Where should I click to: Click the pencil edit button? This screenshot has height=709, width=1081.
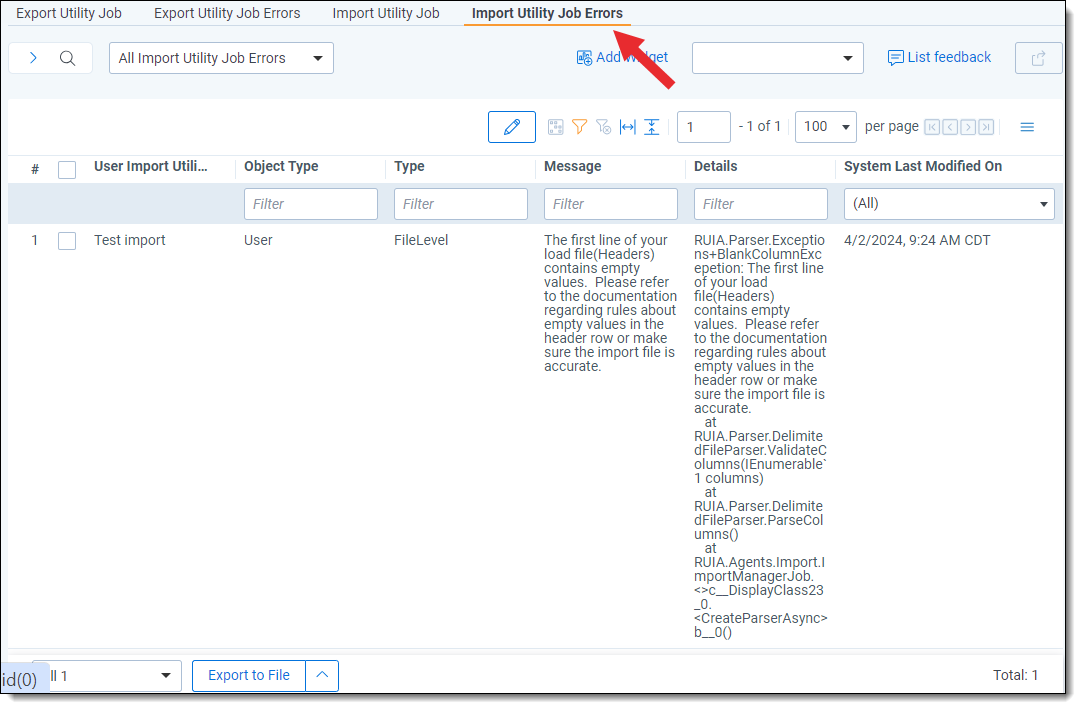tap(512, 127)
